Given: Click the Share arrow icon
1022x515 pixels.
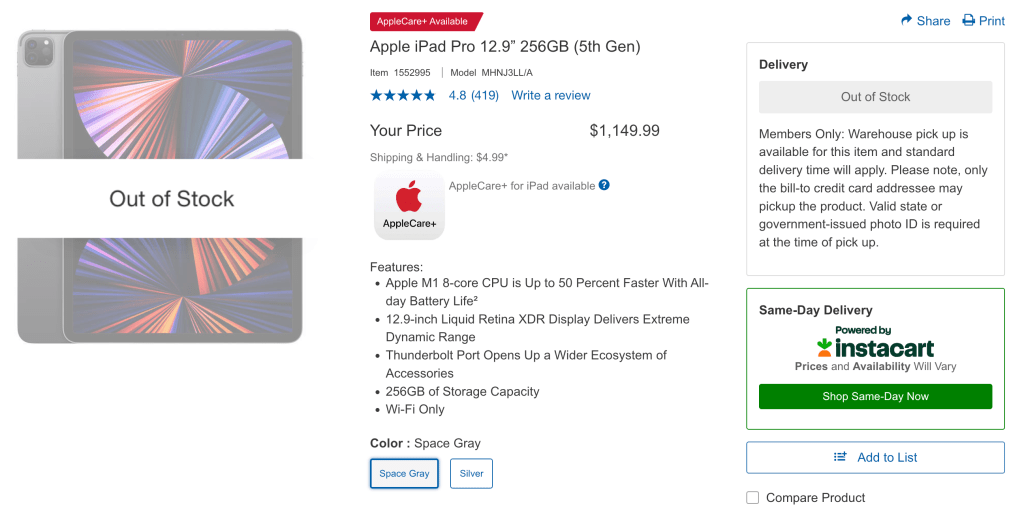Looking at the screenshot, I should pos(906,20).
